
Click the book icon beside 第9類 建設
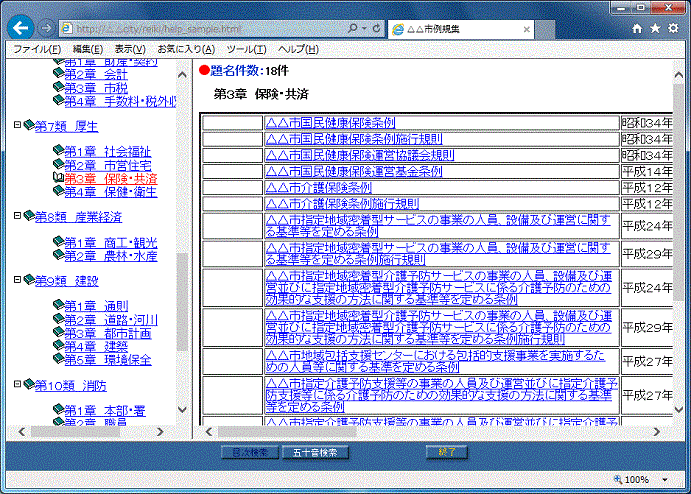(x=28, y=281)
